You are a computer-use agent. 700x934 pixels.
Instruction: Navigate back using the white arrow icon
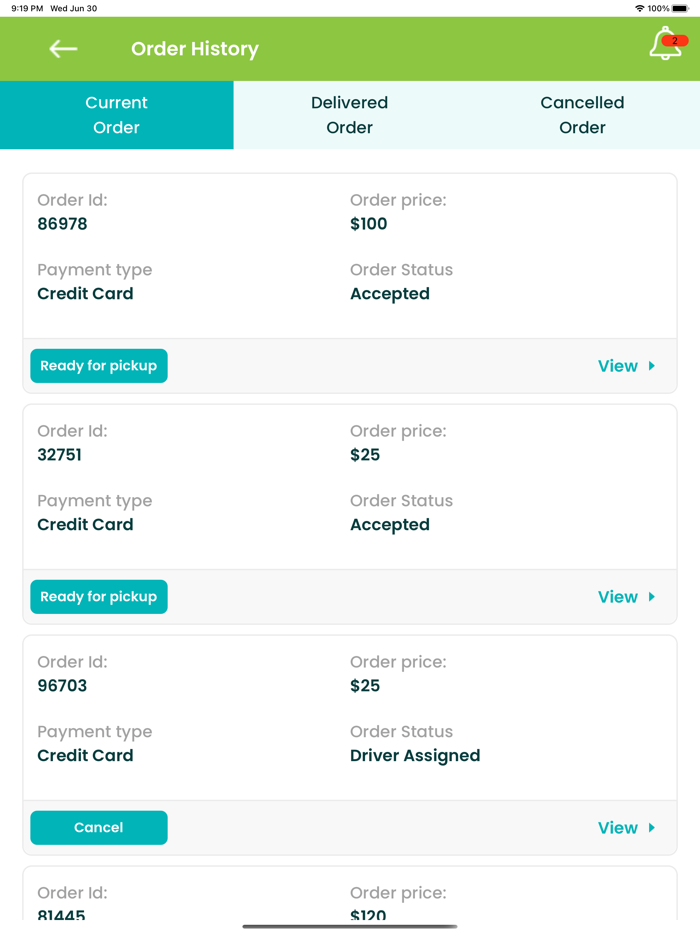62,48
